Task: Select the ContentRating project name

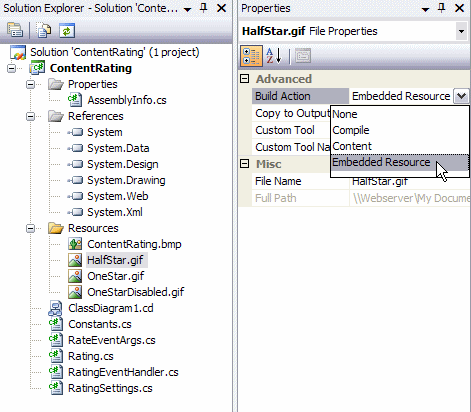Action: pyautogui.click(x=91, y=68)
